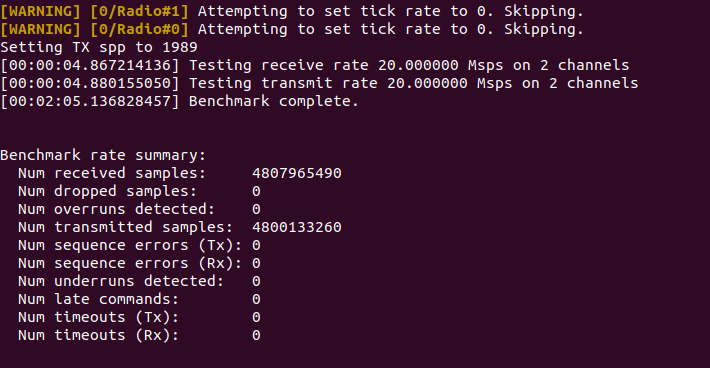Image resolution: width=710 pixels, height=368 pixels.
Task: Click the first yellow [WARNING] tag
Action: [40, 11]
